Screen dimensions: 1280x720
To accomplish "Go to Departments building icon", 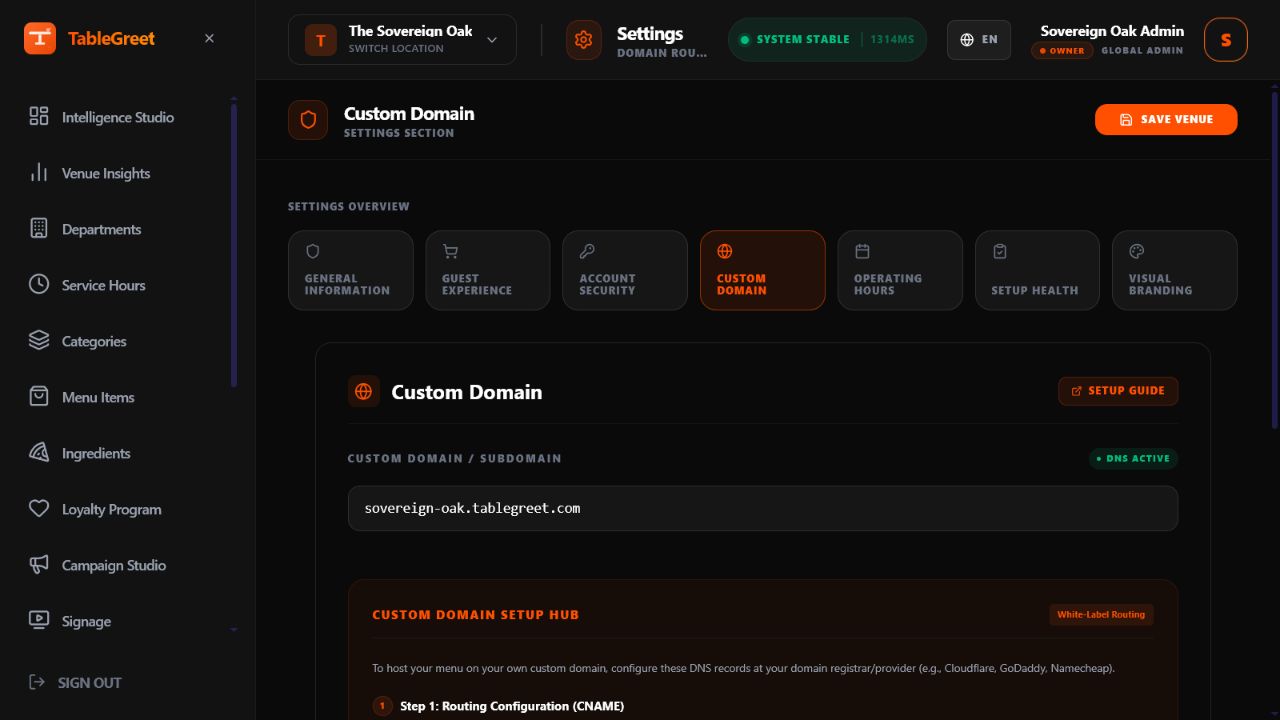I will point(39,229).
